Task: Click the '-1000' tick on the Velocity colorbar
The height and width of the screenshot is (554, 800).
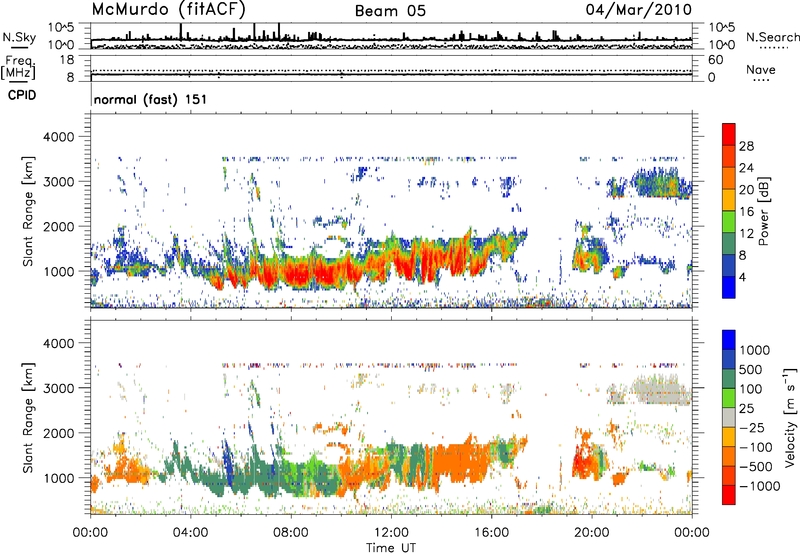Action: tap(759, 486)
